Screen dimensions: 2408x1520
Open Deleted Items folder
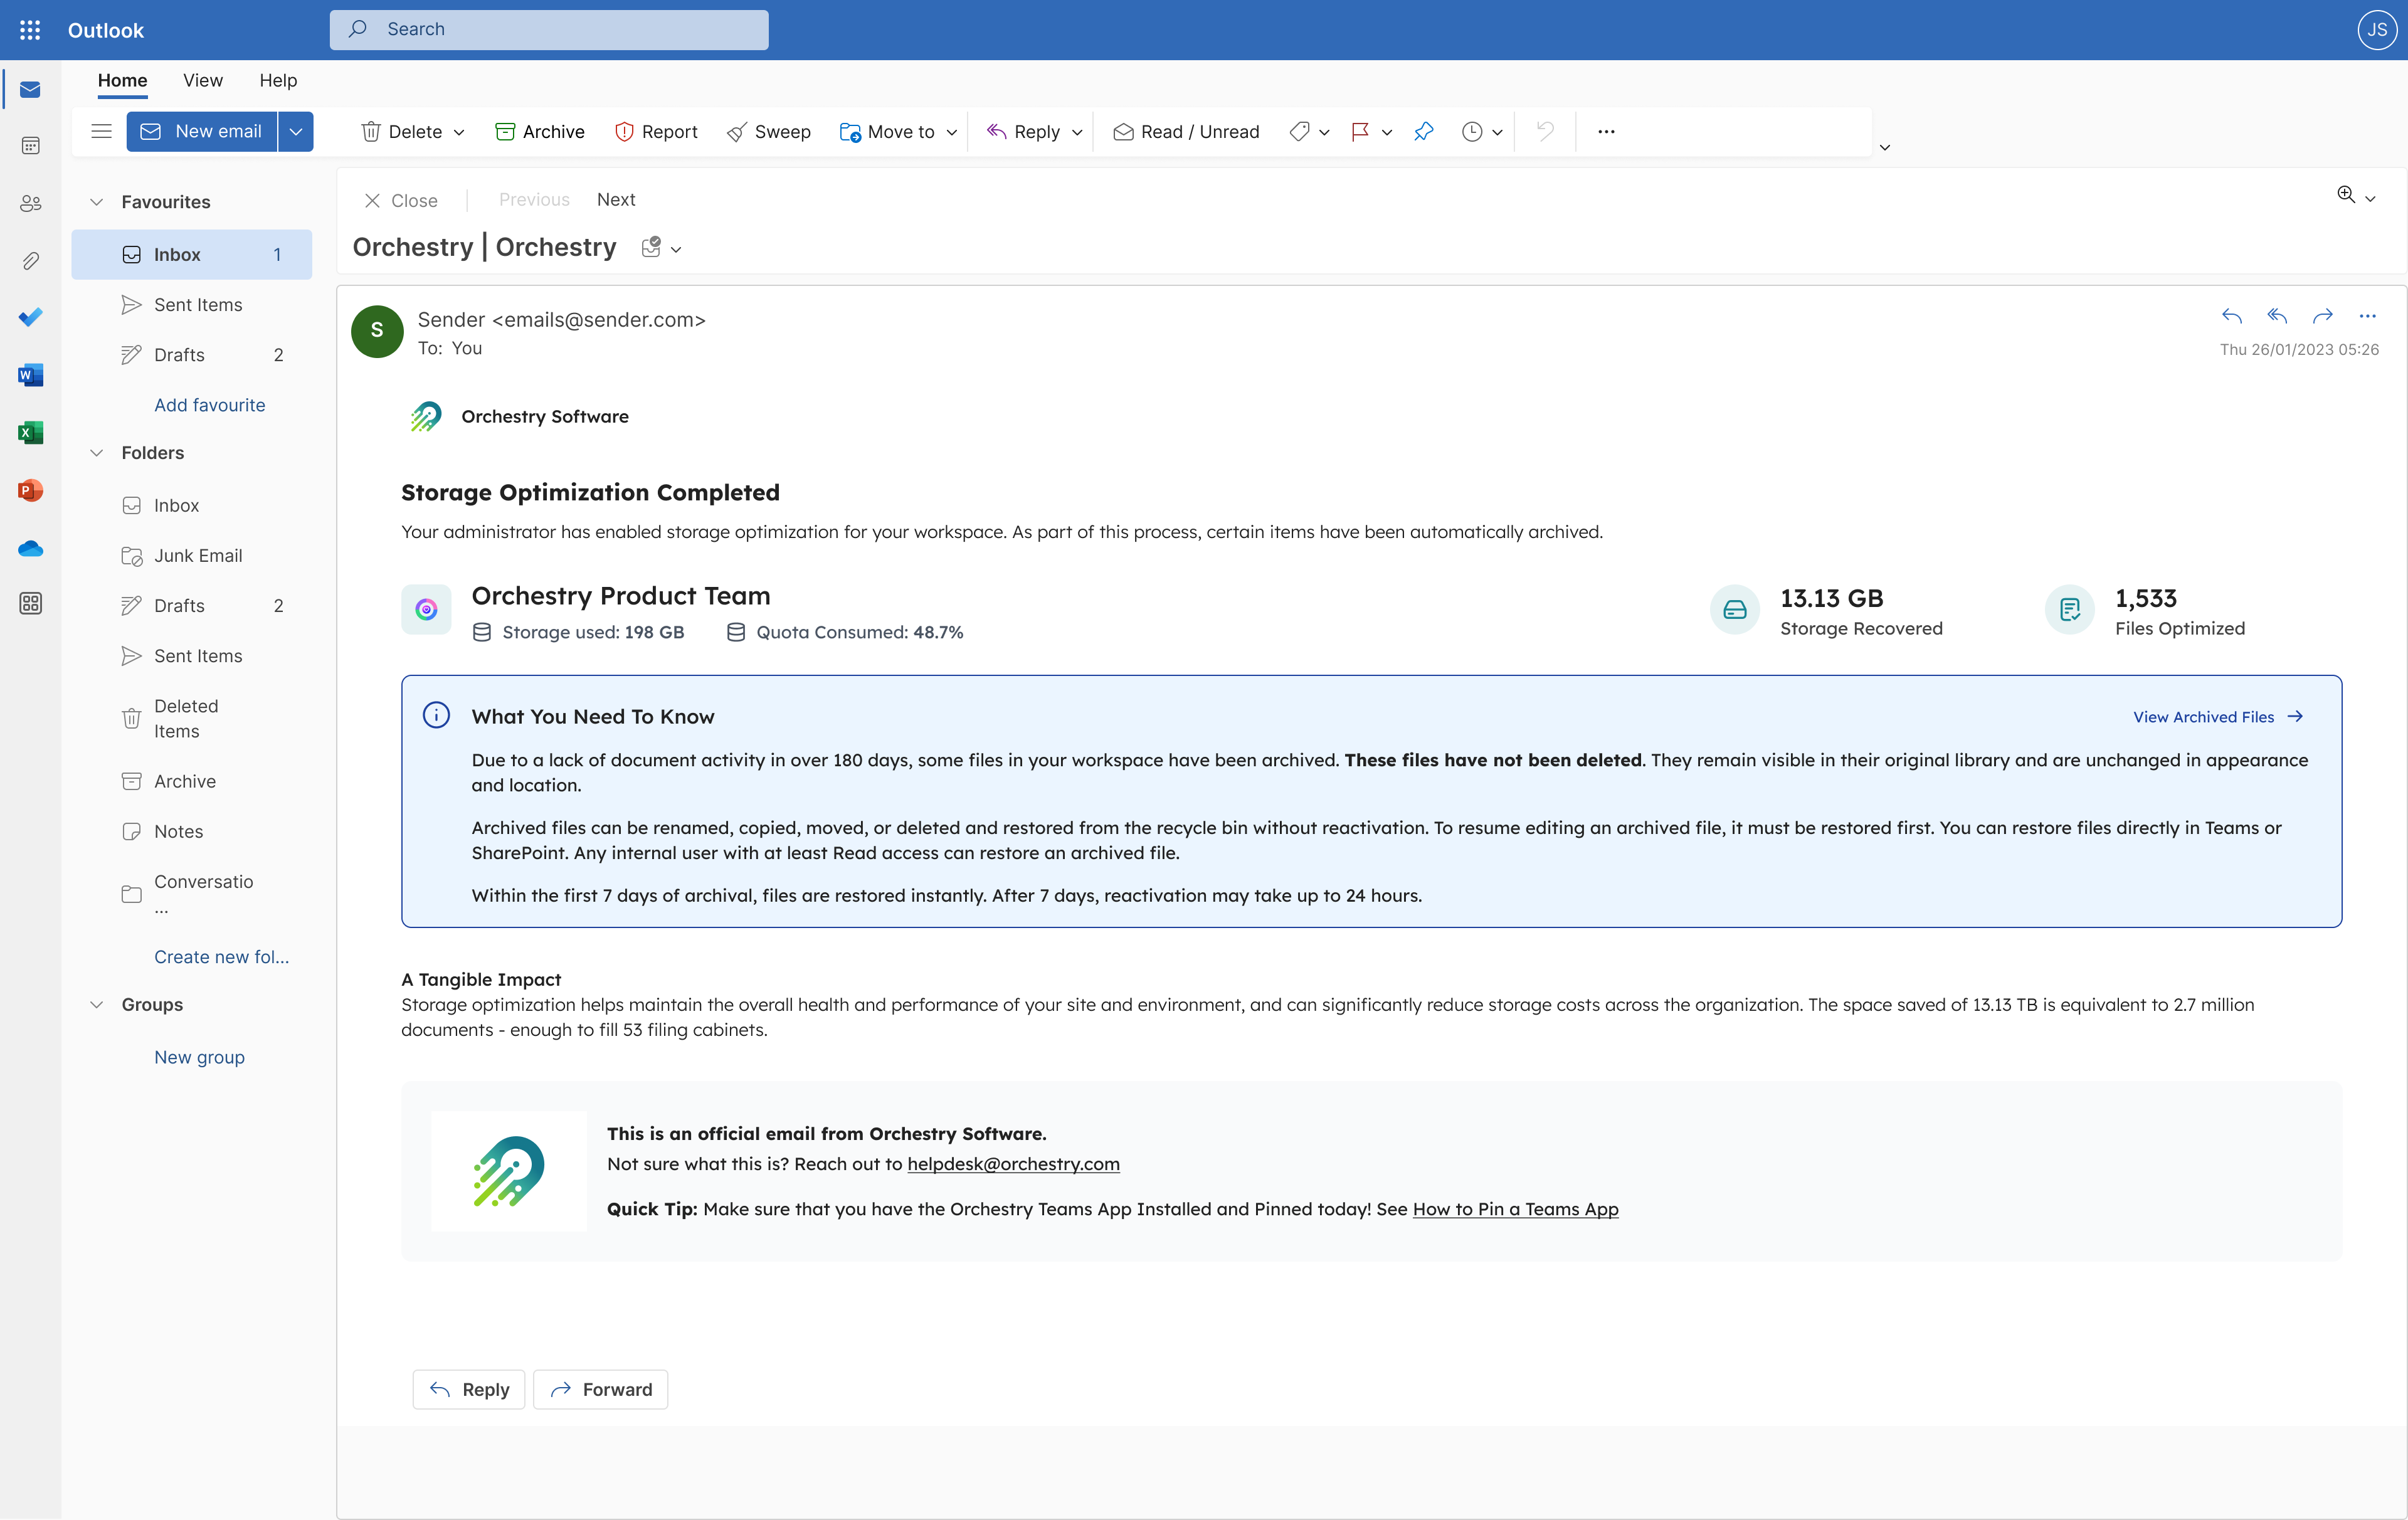coord(192,719)
